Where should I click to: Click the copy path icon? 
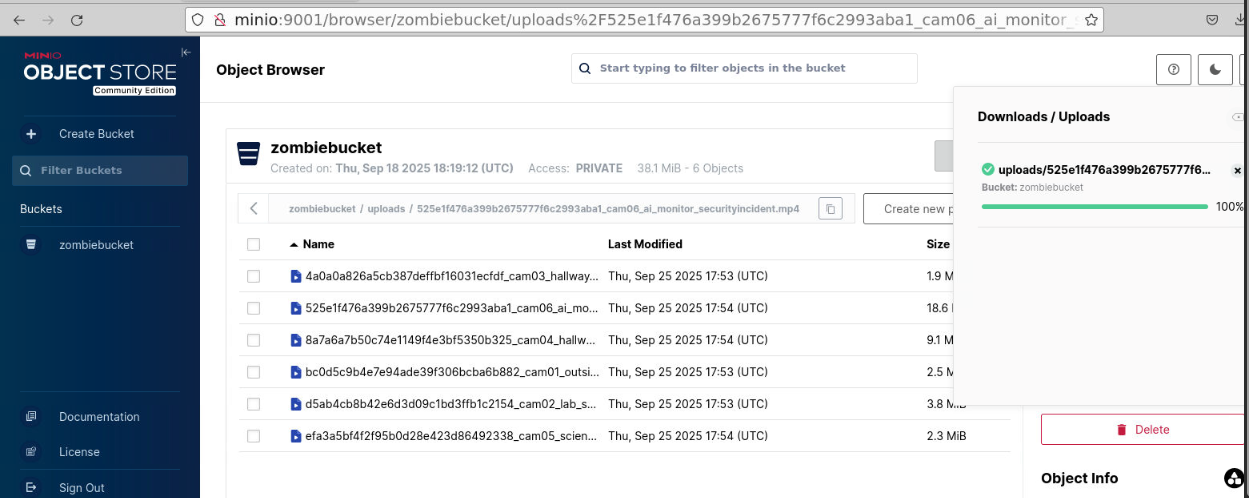pos(830,209)
